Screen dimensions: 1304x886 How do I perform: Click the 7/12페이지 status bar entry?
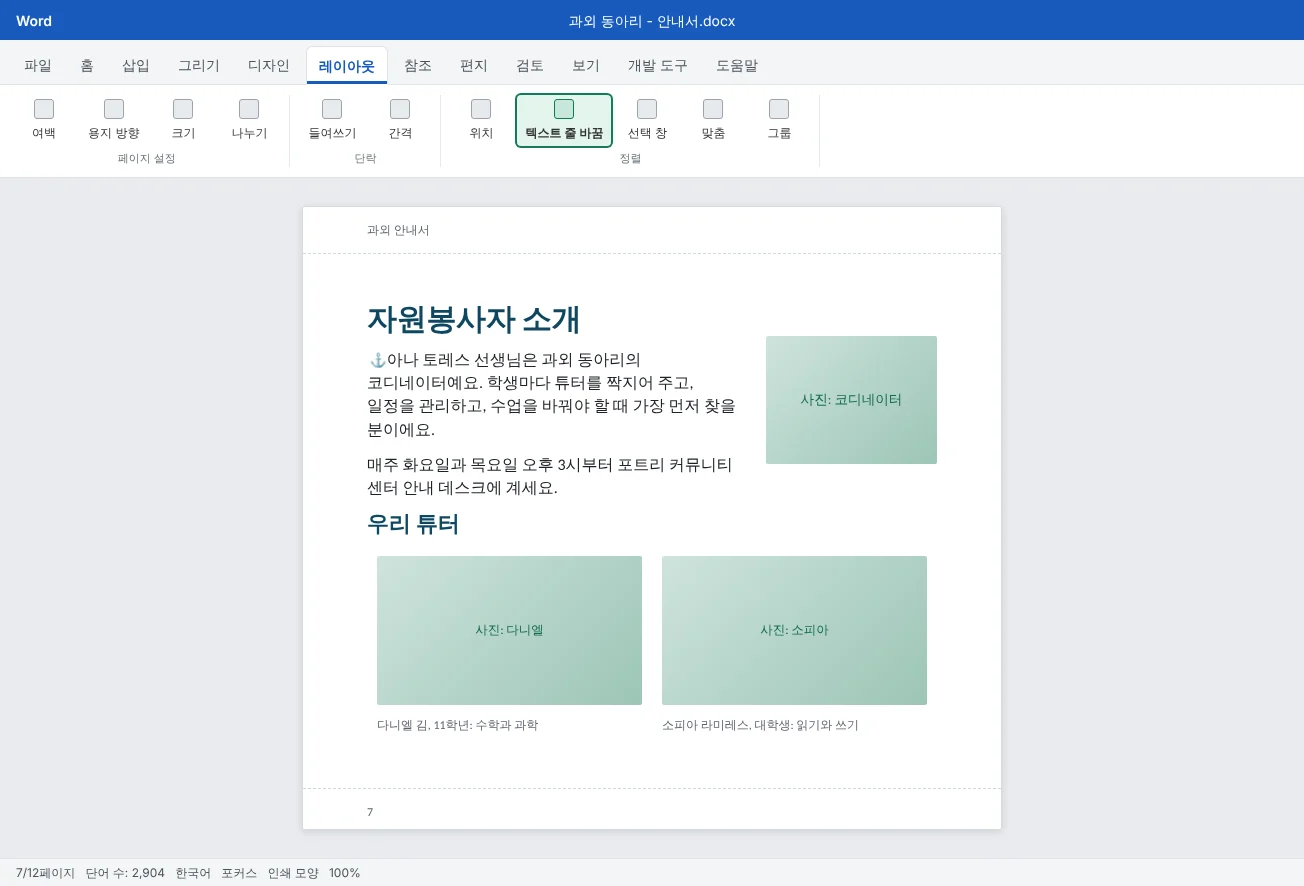45,873
